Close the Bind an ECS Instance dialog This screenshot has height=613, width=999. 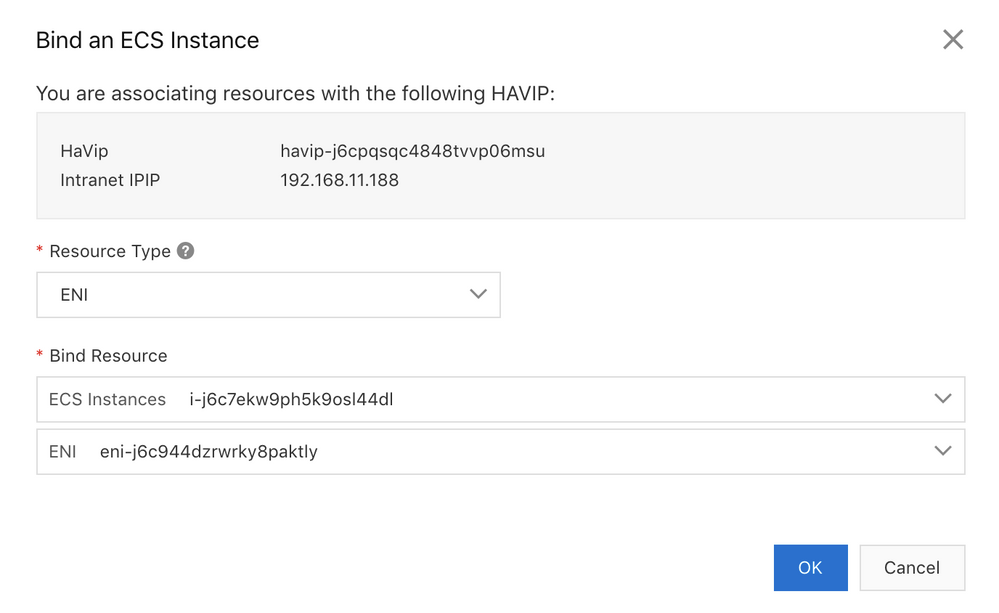[952, 40]
